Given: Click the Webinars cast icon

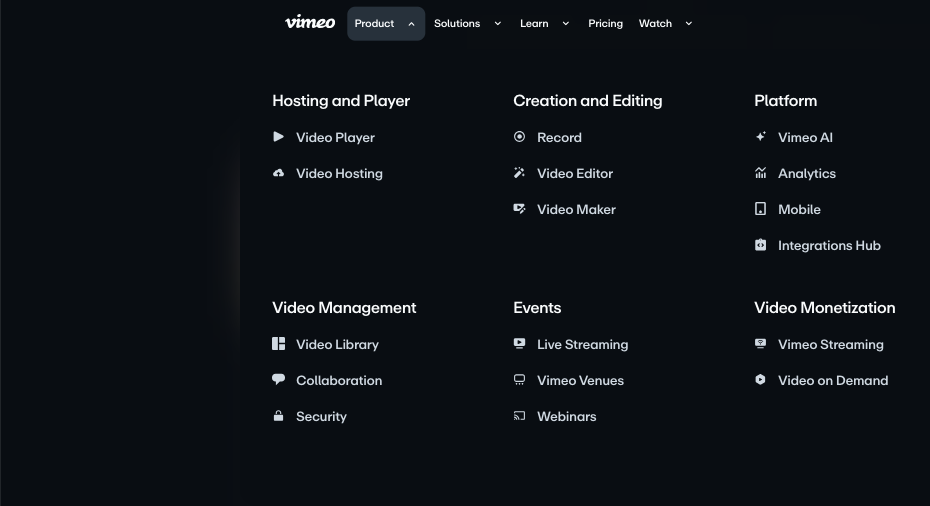Looking at the screenshot, I should [x=519, y=416].
